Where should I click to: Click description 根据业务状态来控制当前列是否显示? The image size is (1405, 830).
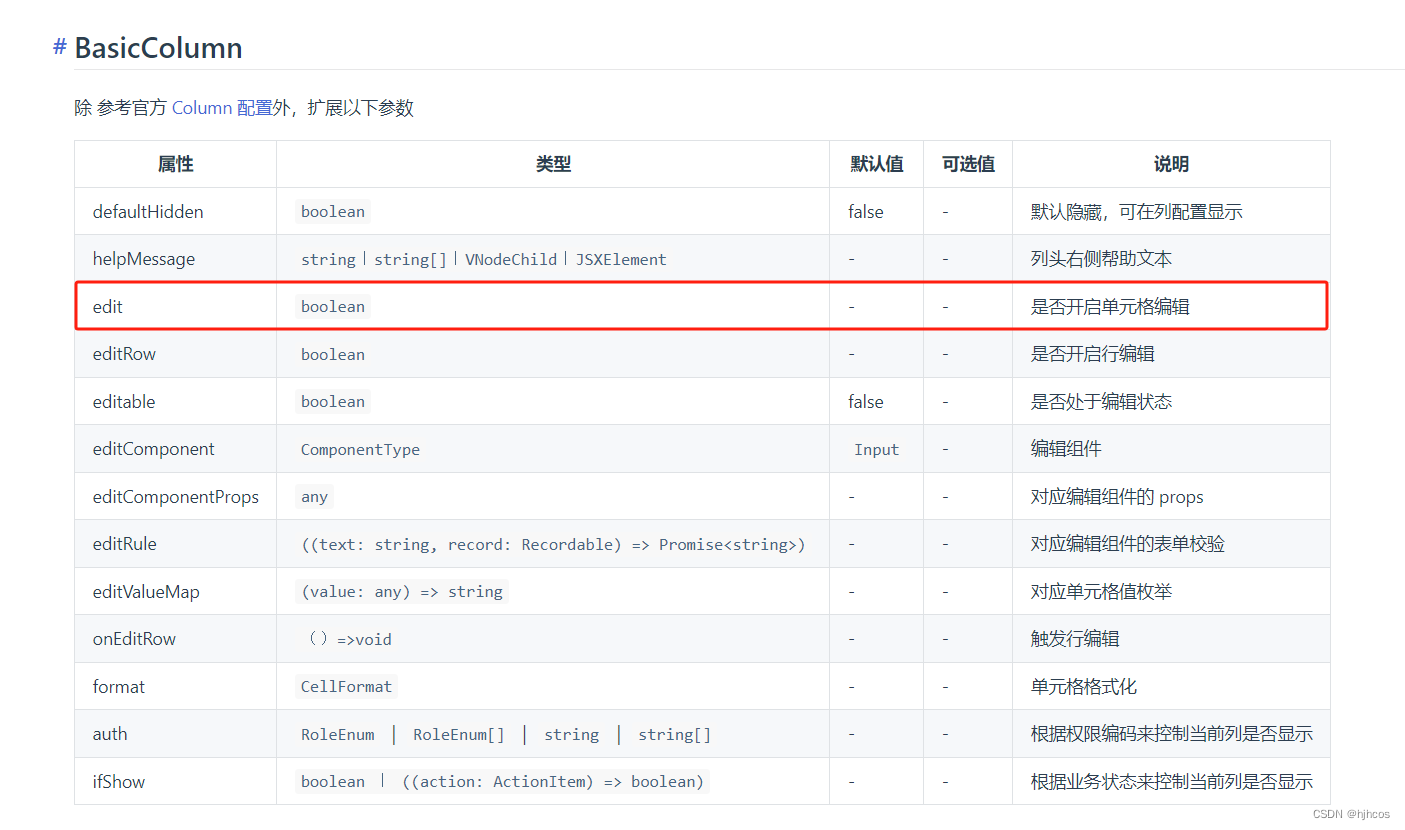pyautogui.click(x=1172, y=782)
